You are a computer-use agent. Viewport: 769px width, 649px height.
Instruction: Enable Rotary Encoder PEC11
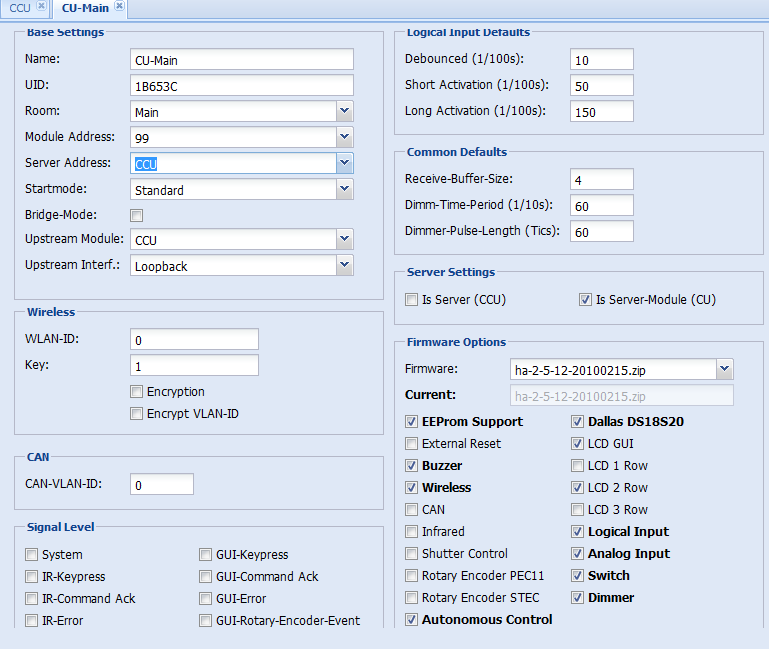pyautogui.click(x=411, y=575)
